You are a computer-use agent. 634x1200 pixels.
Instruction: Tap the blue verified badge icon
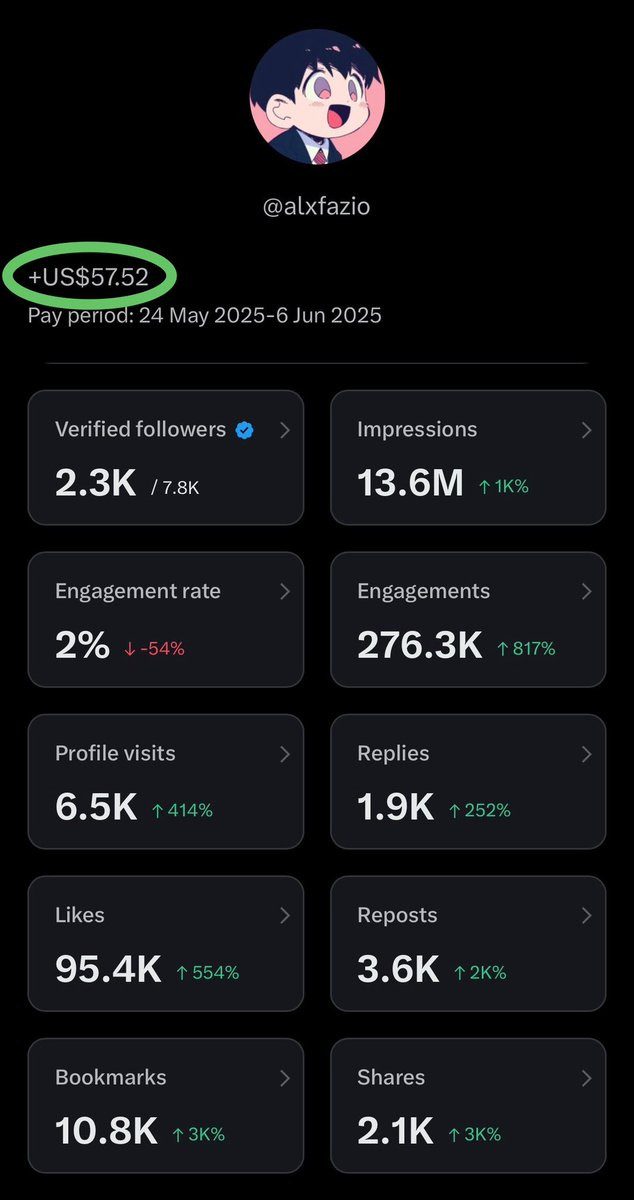point(244,430)
